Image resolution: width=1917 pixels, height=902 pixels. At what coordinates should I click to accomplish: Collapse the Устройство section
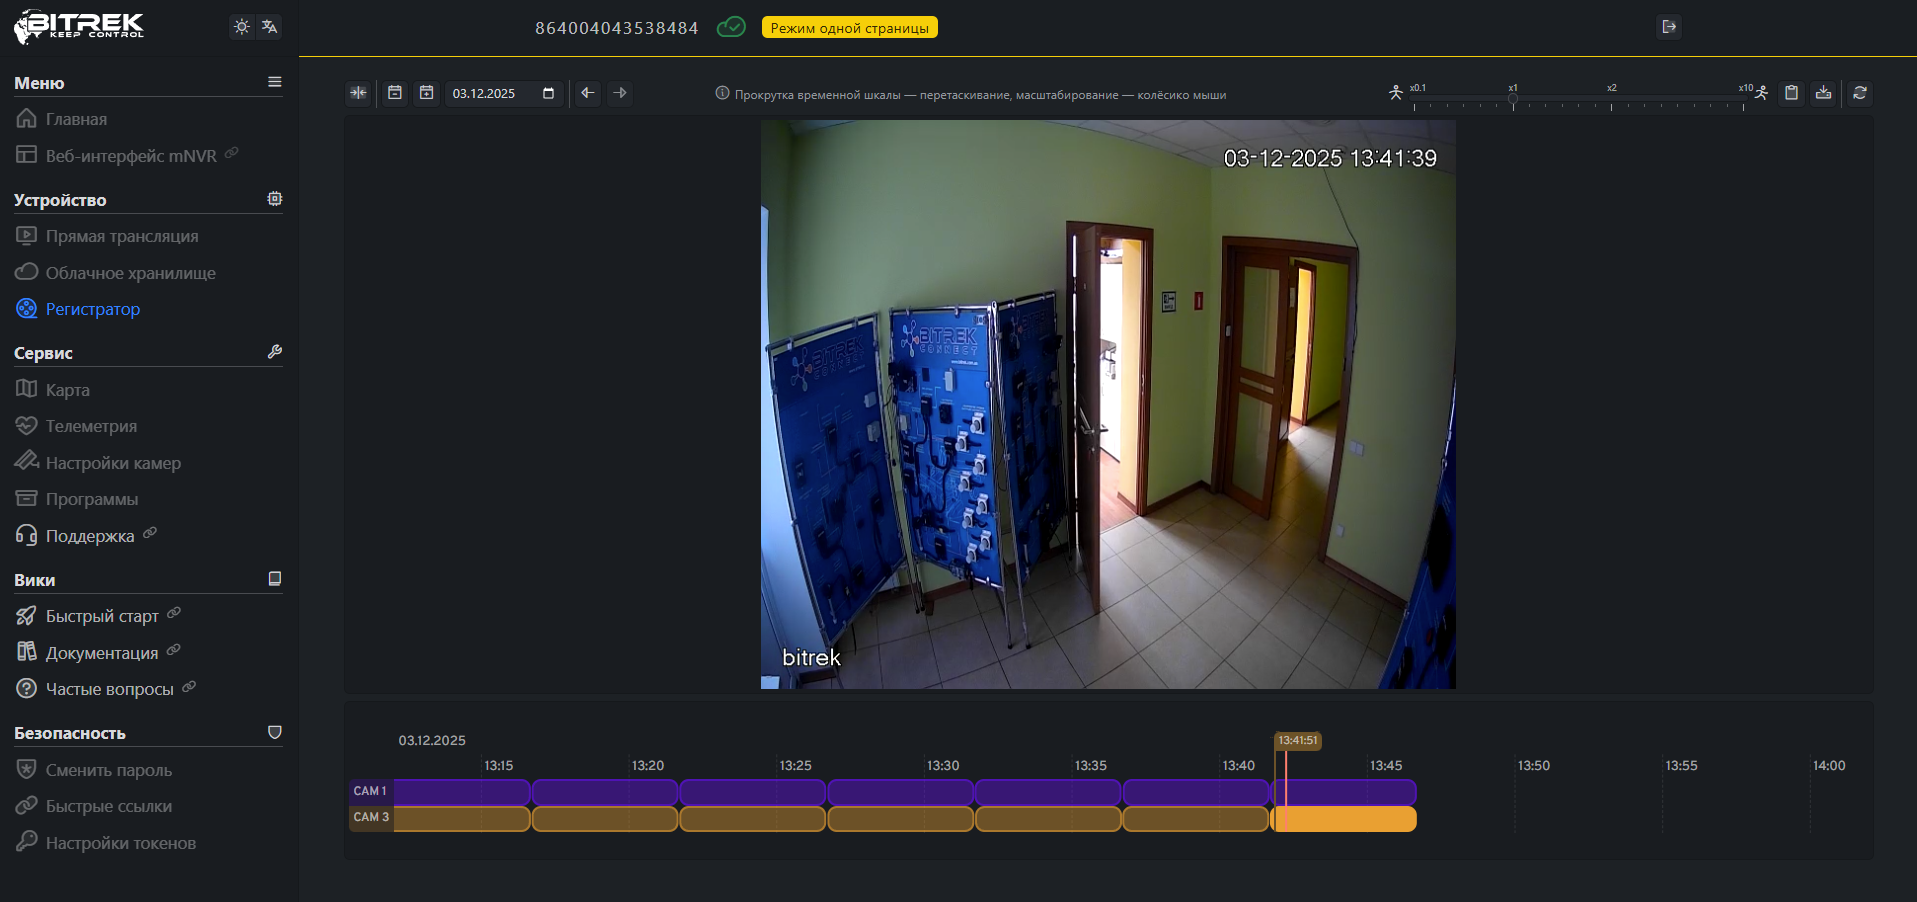point(274,199)
